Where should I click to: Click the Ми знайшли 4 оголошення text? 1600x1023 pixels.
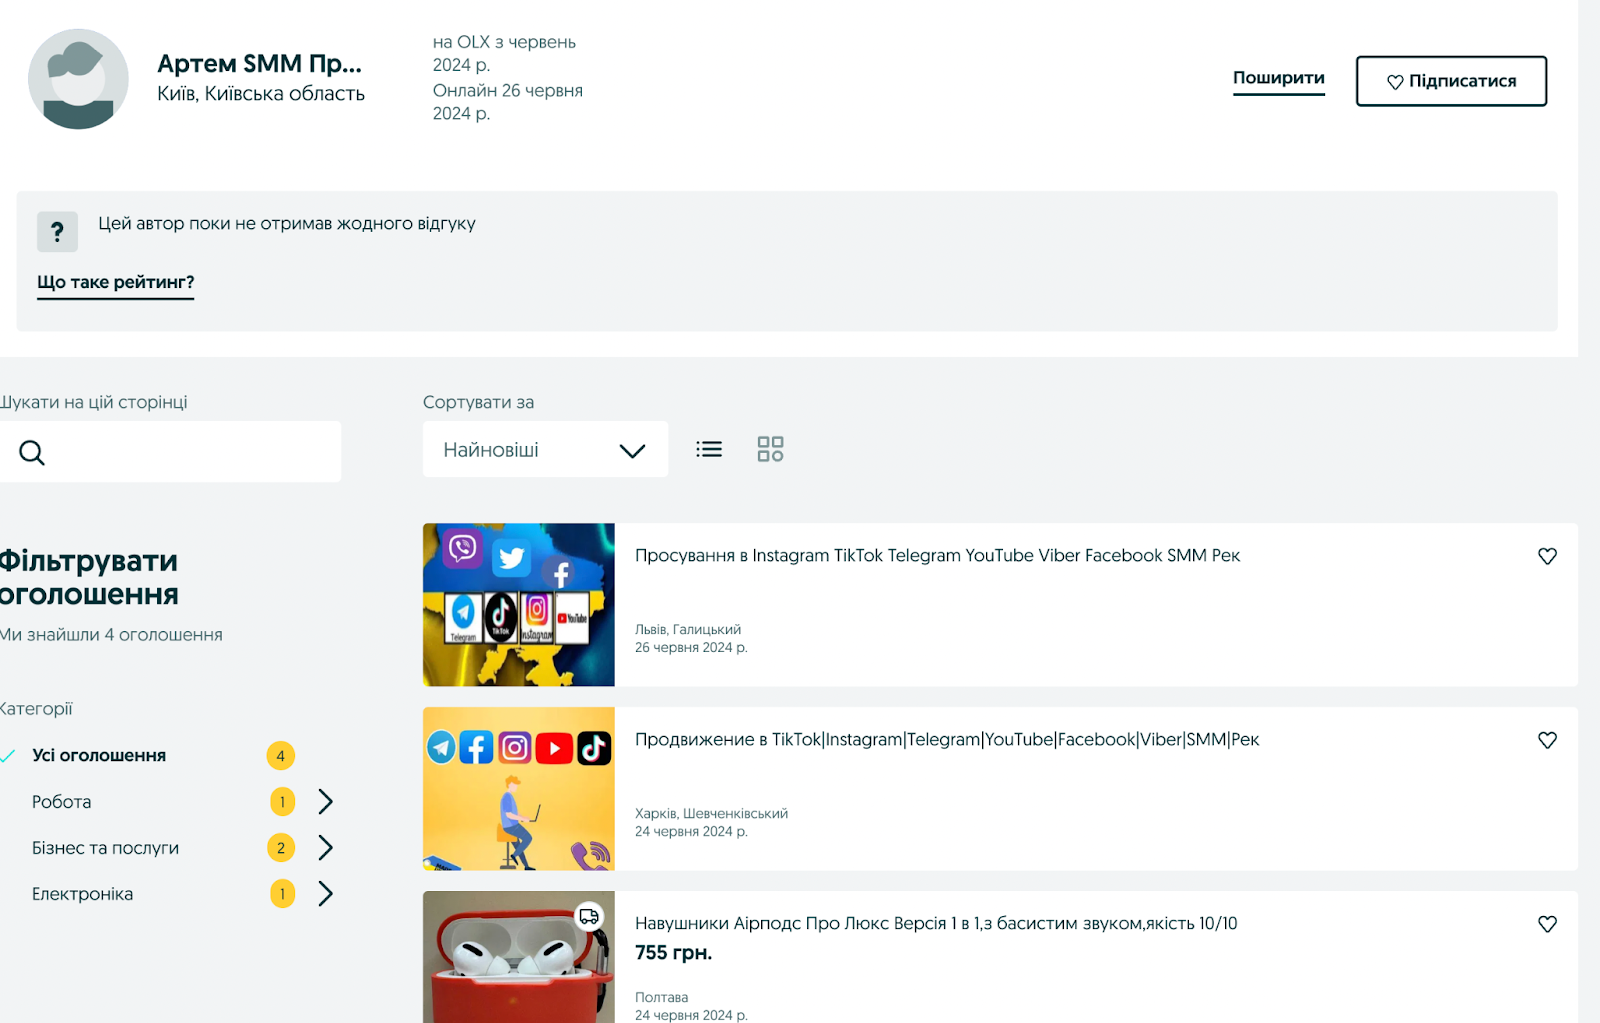[111, 635]
